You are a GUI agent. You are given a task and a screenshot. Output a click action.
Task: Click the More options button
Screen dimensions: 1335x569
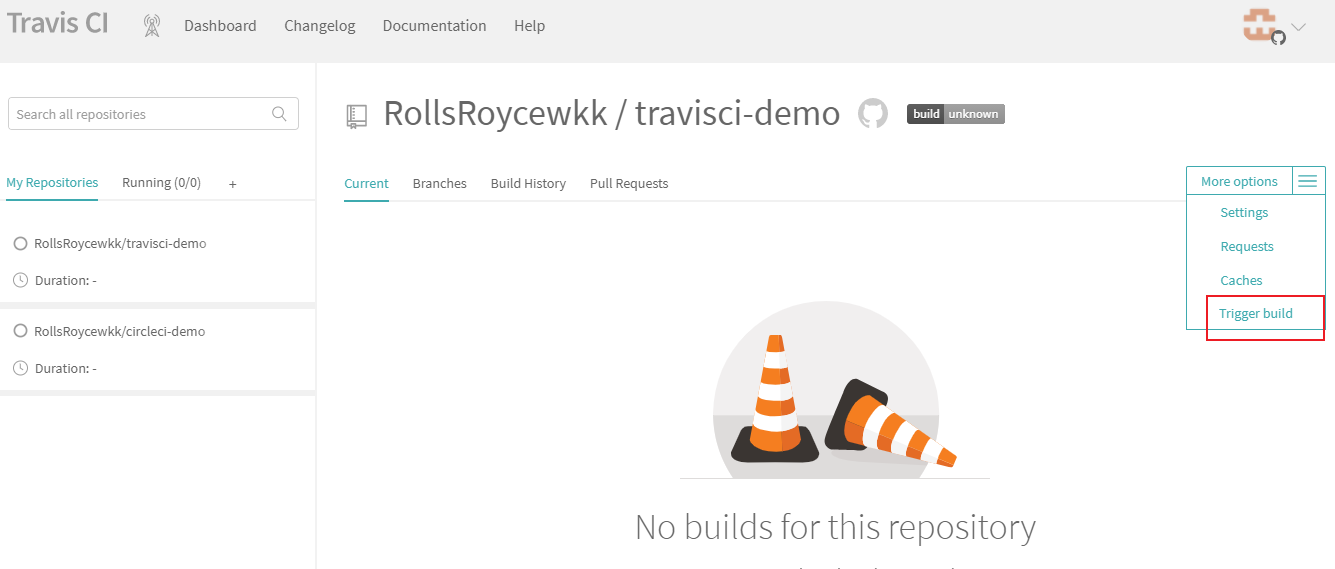(x=1239, y=182)
